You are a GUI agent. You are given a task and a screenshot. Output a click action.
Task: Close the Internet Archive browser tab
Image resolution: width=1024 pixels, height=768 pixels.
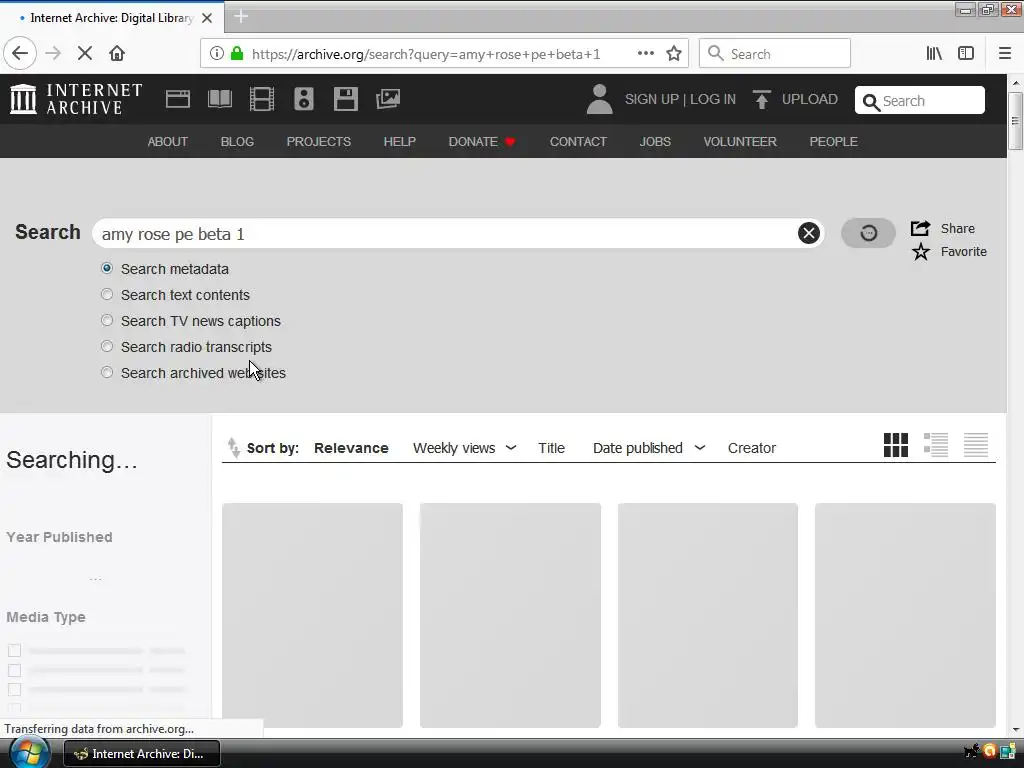[x=207, y=18]
